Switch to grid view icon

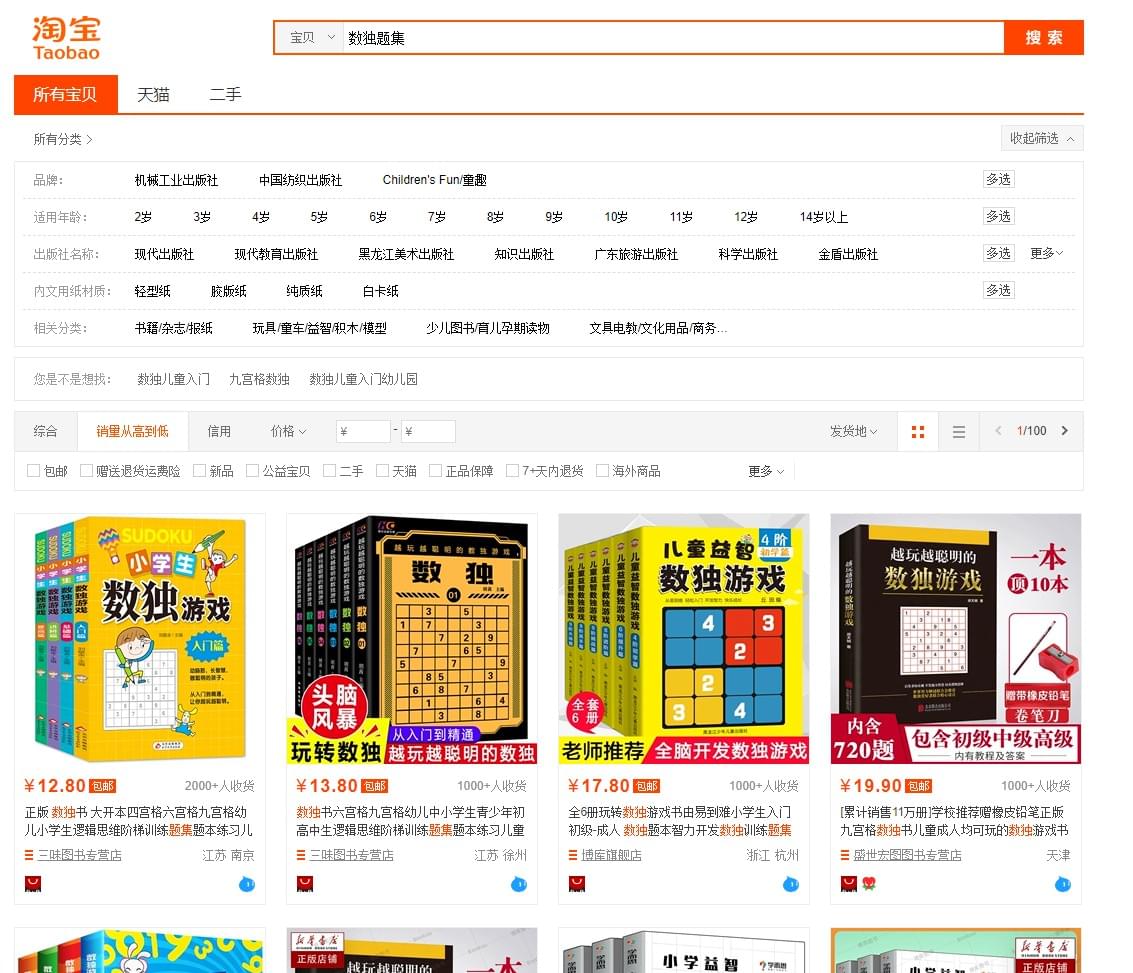pos(917,432)
